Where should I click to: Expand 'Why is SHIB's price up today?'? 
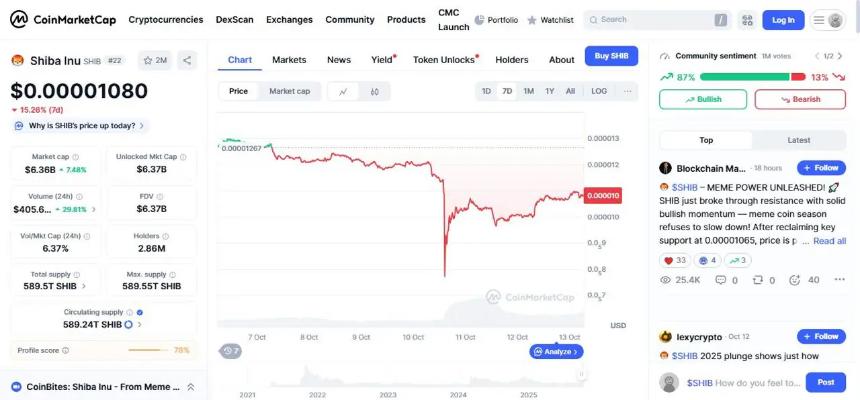[x=82, y=126]
